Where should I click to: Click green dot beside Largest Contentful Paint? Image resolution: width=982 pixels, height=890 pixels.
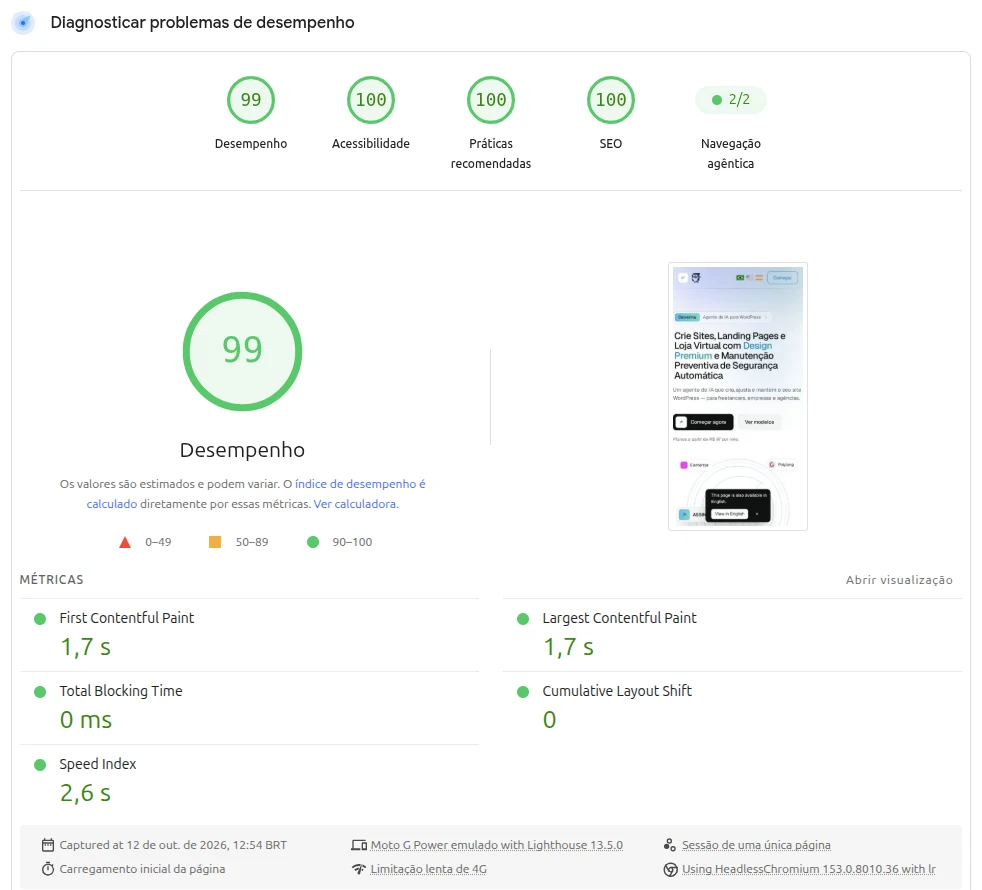coord(523,619)
